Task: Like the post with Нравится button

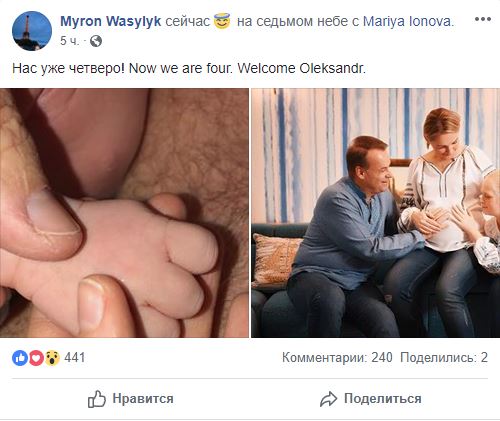Action: click(x=130, y=399)
